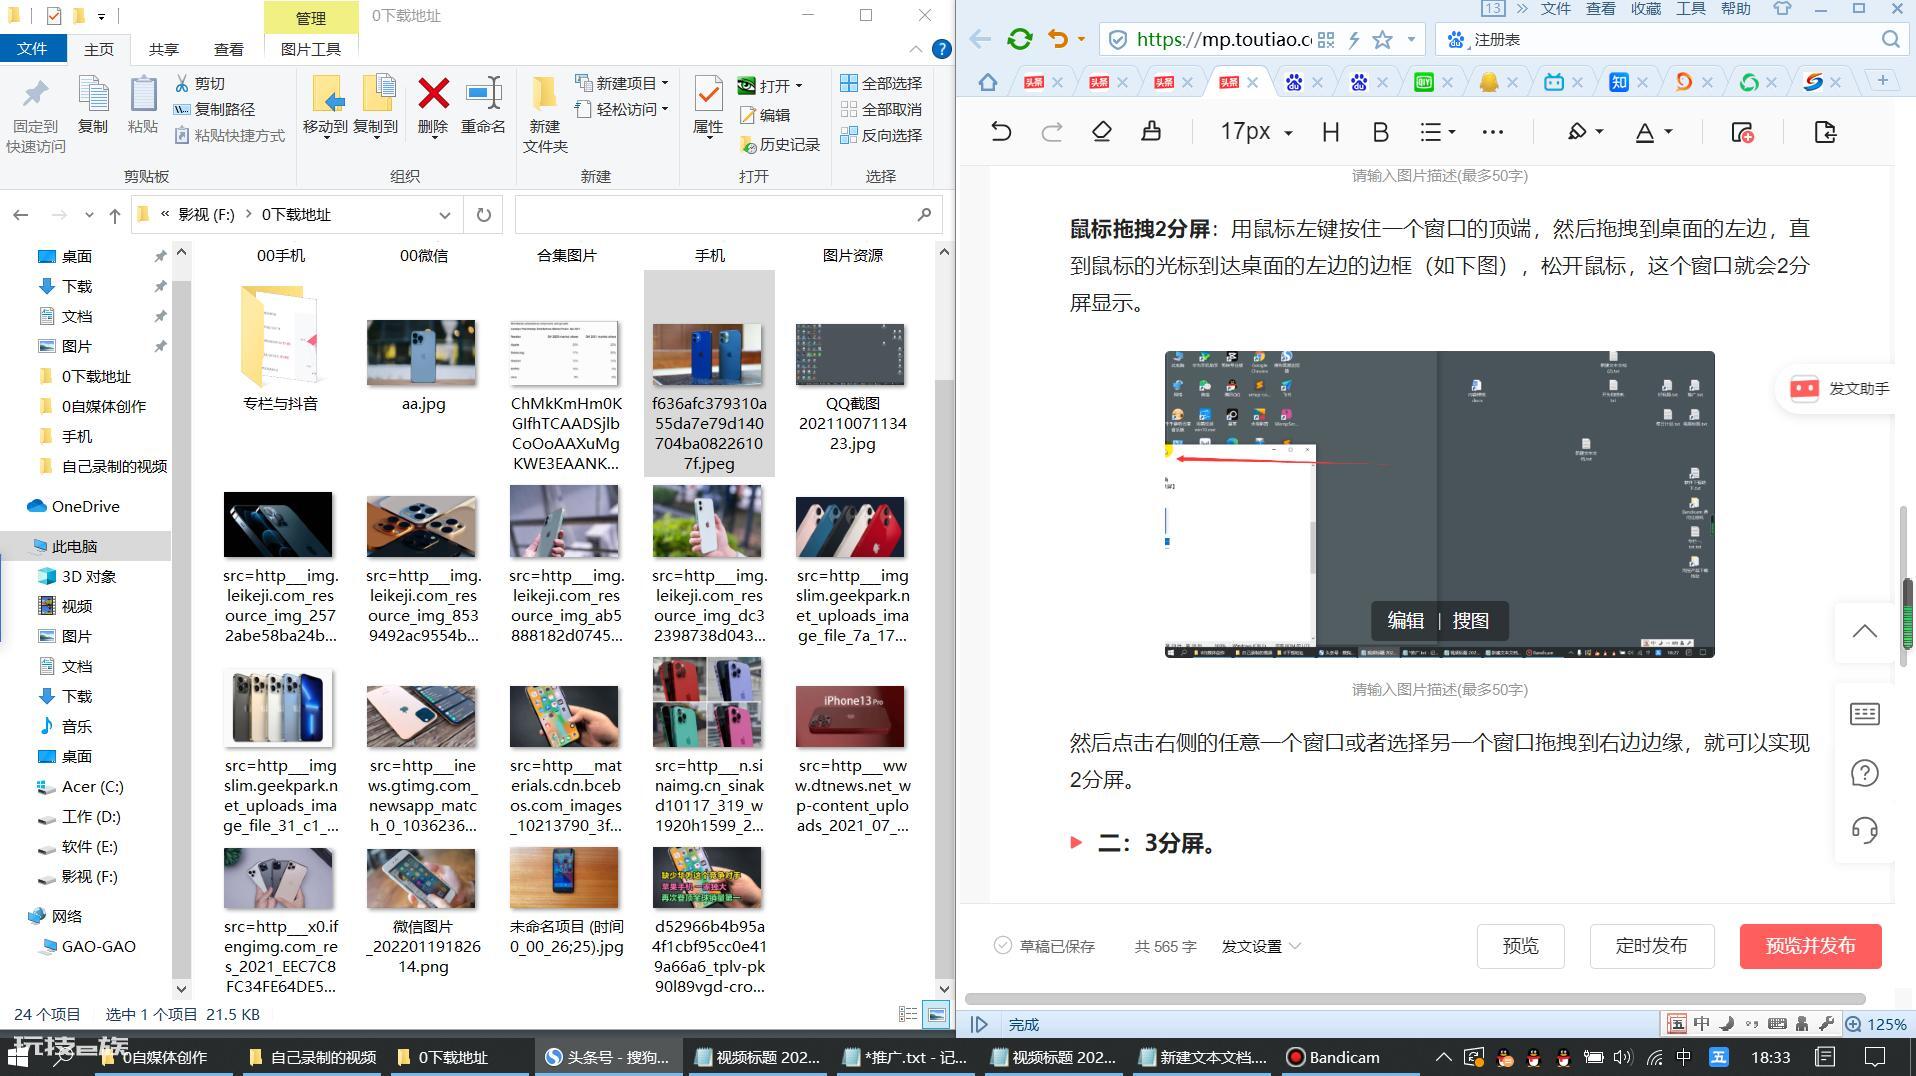Open the highlight color dropdown arrow
The width and height of the screenshot is (1916, 1076).
[1600, 132]
